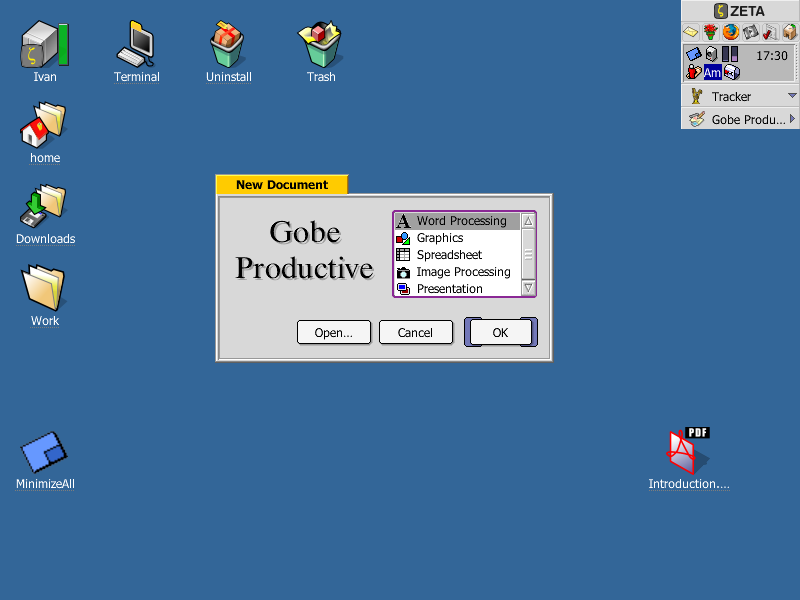Click the "Spreadsheet" list row text
The width and height of the screenshot is (800, 600).
[x=449, y=255]
